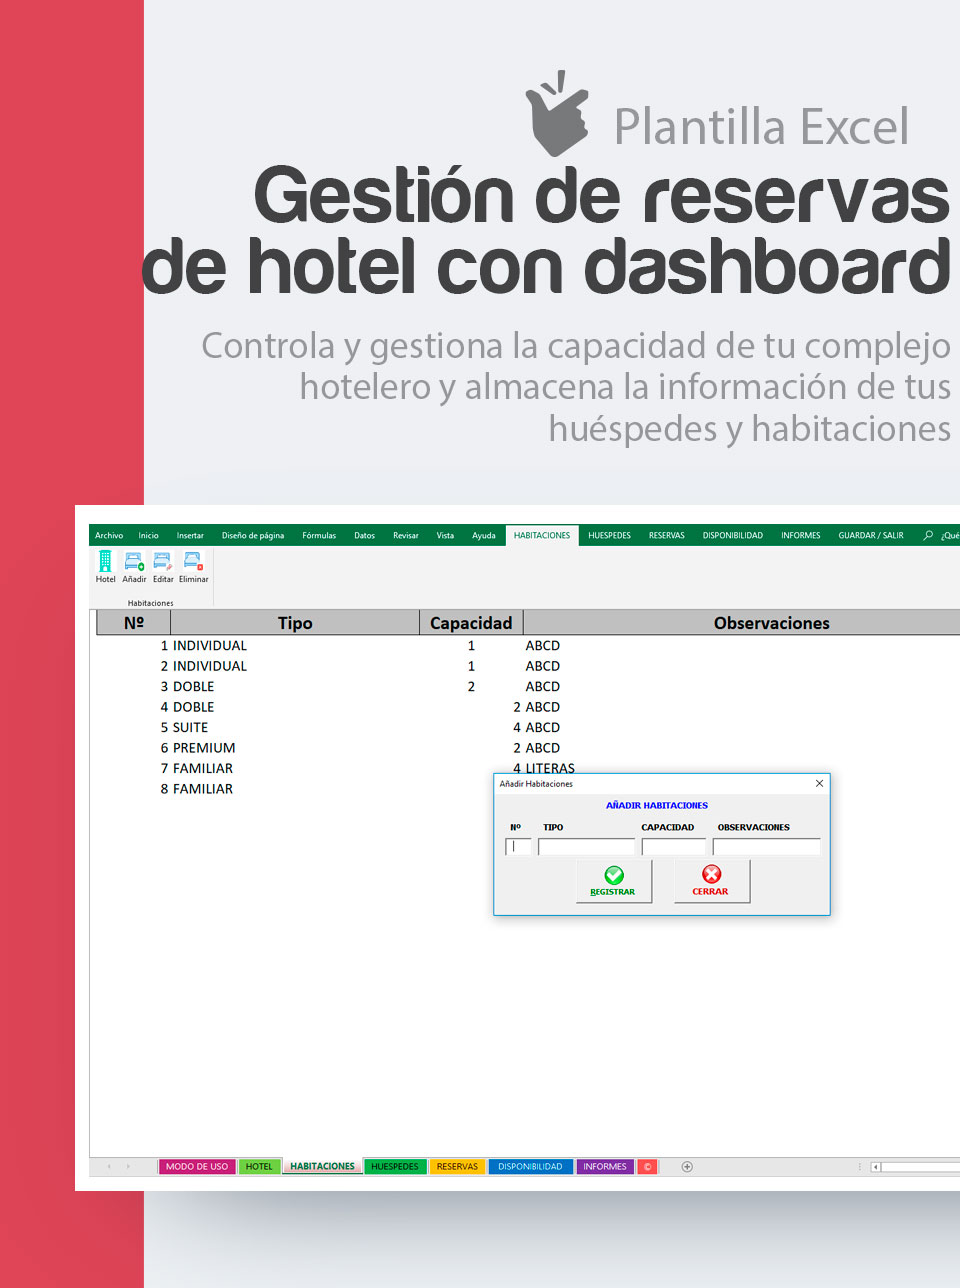The image size is (960, 1288).
Task: Select the Ayuda ribbon tab
Action: click(x=484, y=535)
